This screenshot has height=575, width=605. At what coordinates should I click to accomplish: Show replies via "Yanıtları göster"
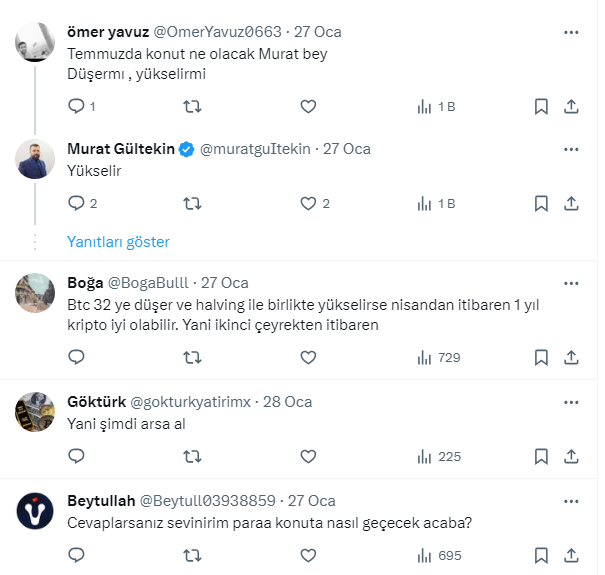(118, 242)
